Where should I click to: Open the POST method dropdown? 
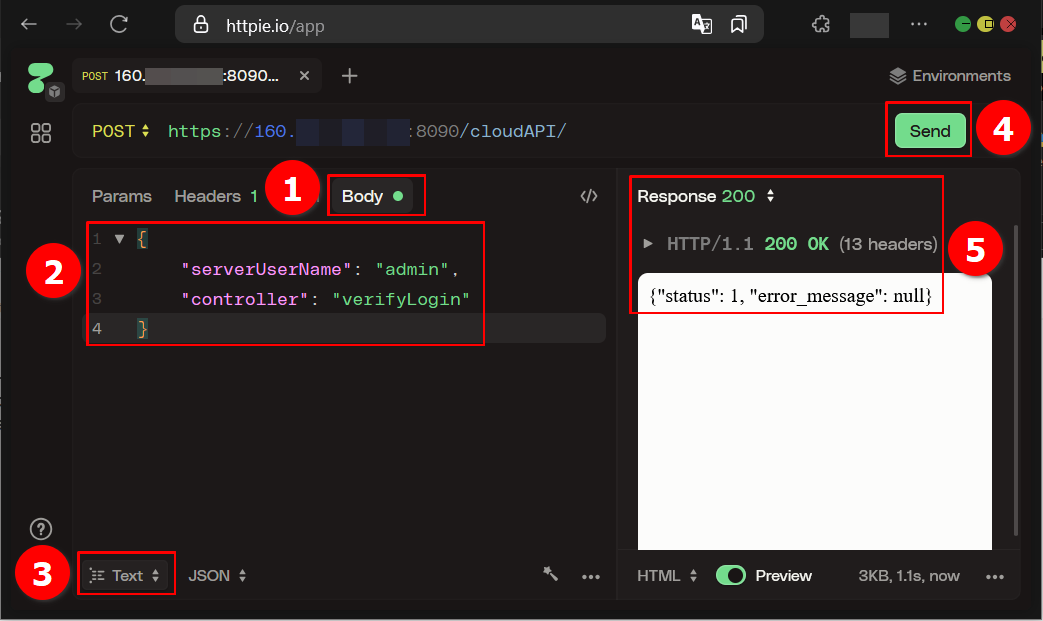click(120, 131)
